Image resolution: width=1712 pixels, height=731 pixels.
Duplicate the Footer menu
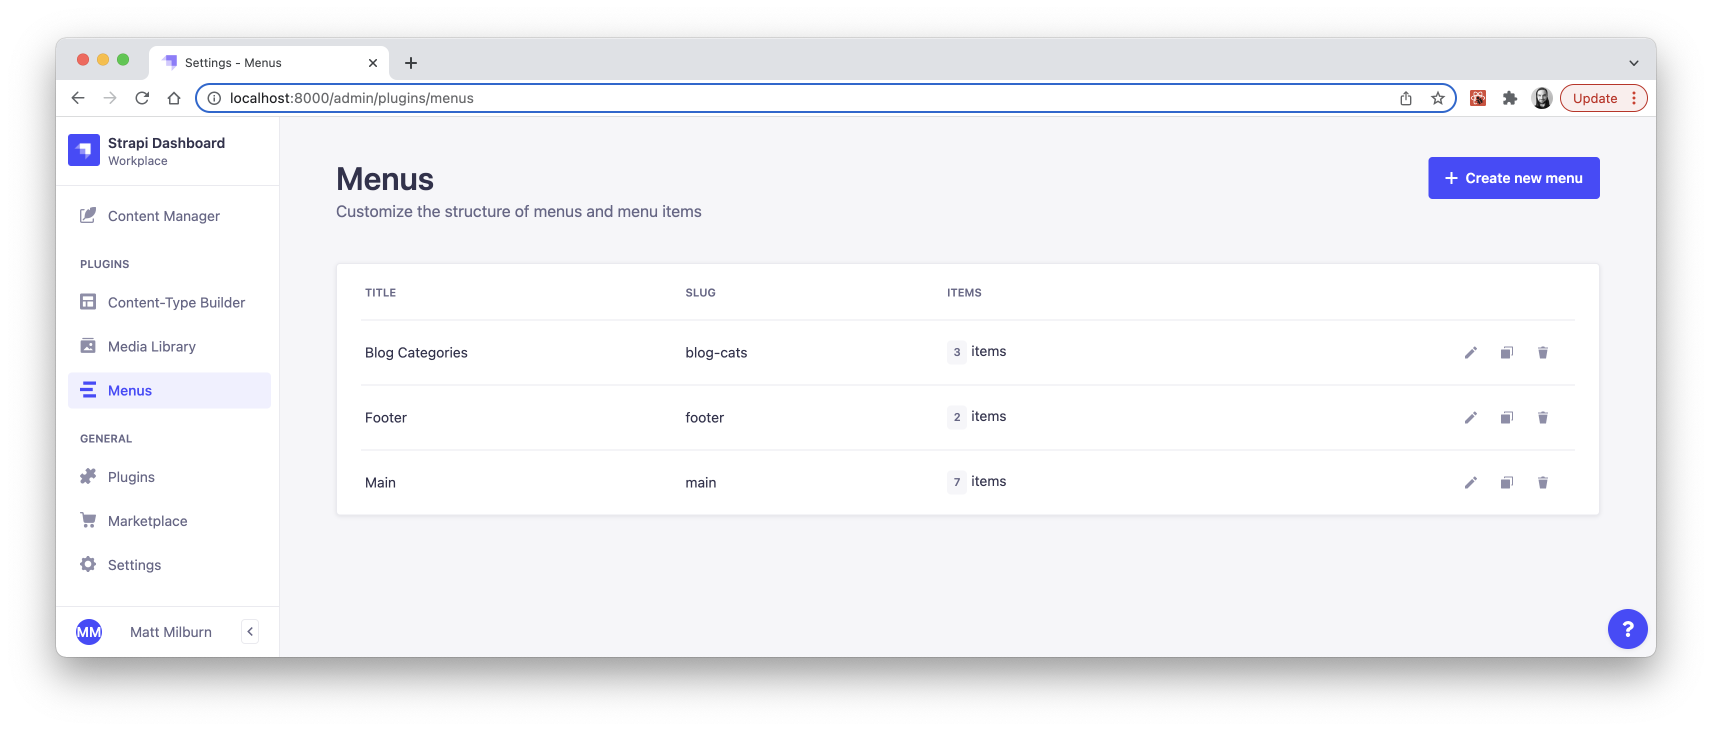point(1506,417)
